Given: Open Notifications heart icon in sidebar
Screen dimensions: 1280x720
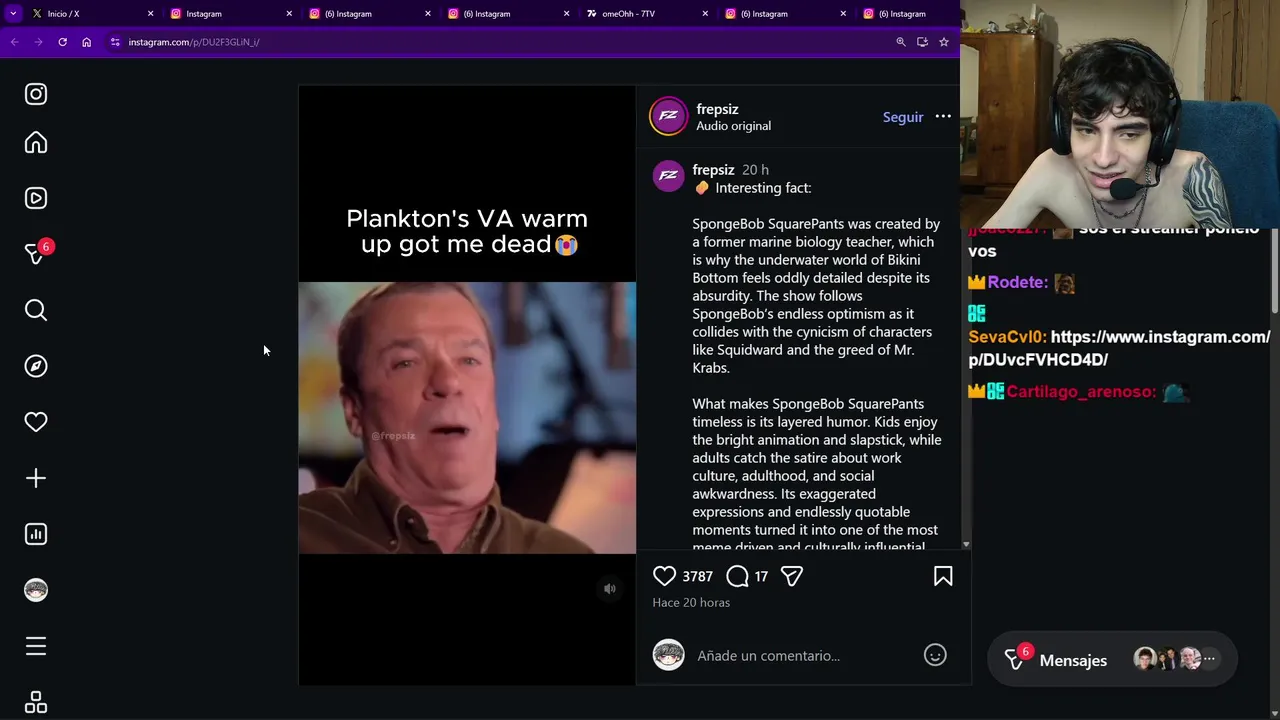Looking at the screenshot, I should 36,422.
